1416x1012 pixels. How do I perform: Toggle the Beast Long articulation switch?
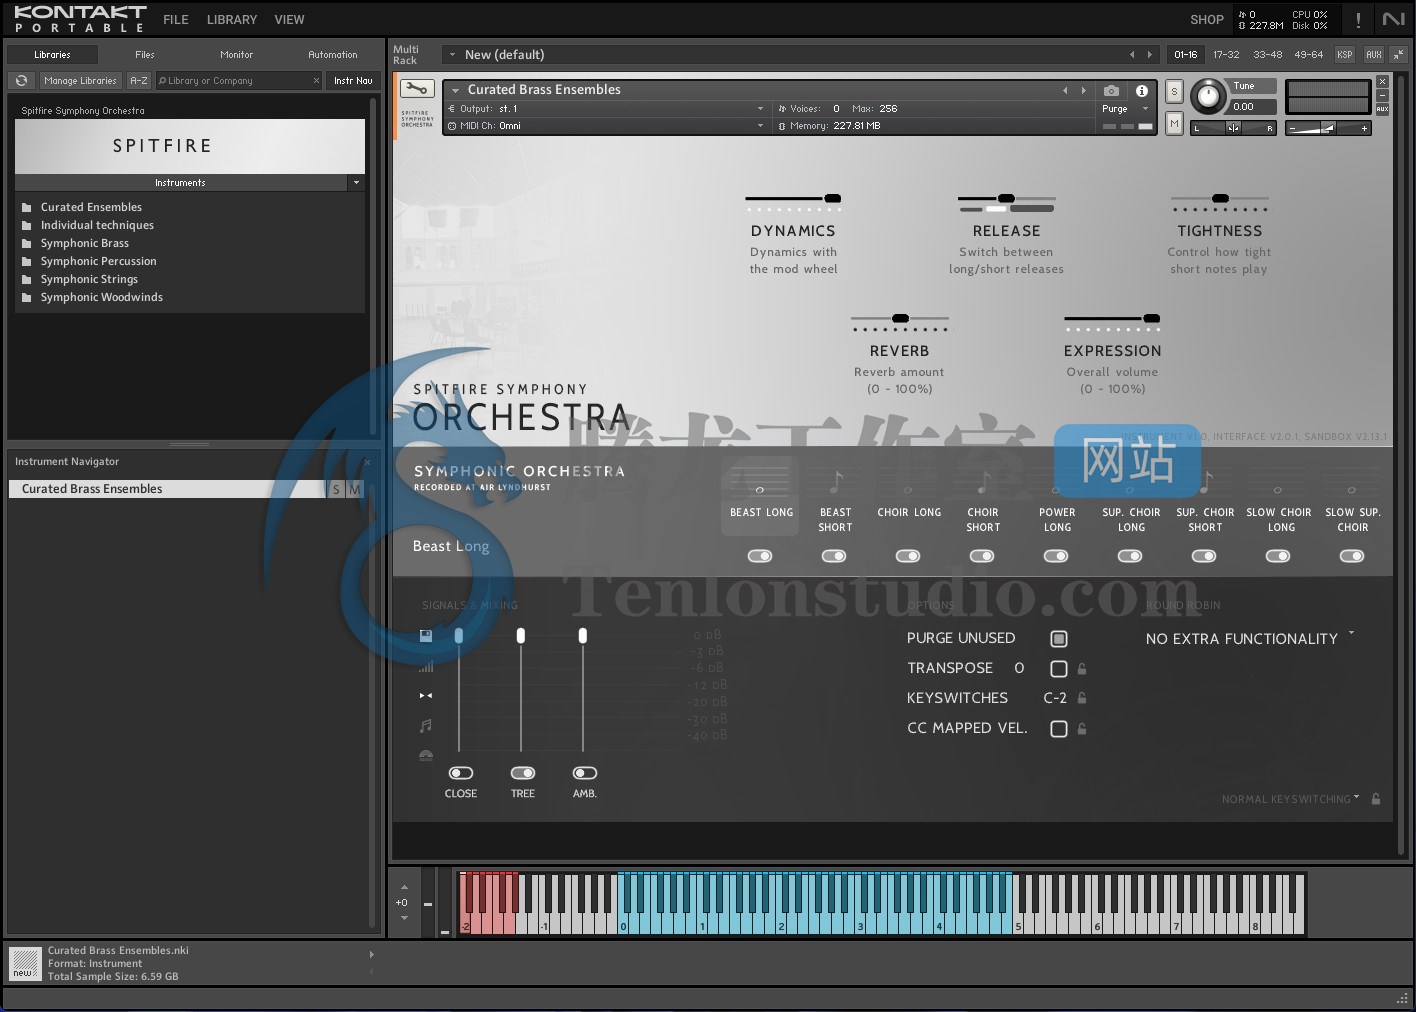pyautogui.click(x=760, y=556)
